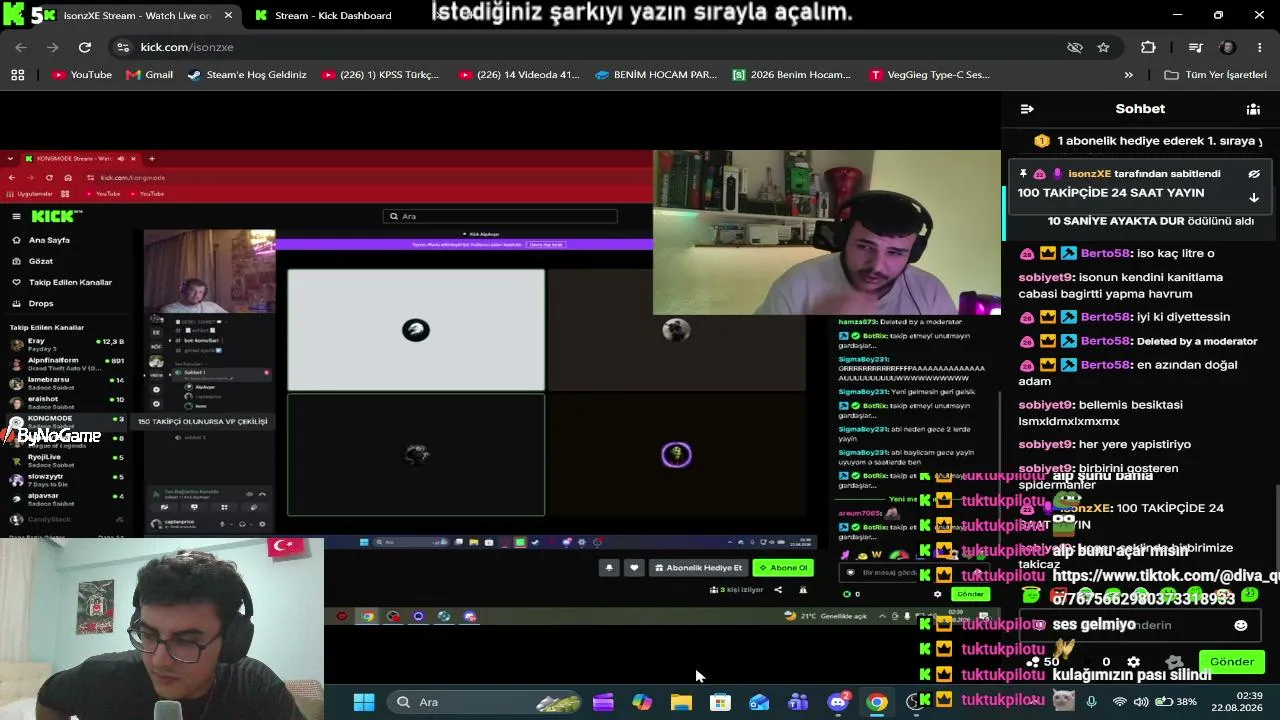Open Microsoft Store from taskbar
1280x720 pixels.
pyautogui.click(x=720, y=702)
